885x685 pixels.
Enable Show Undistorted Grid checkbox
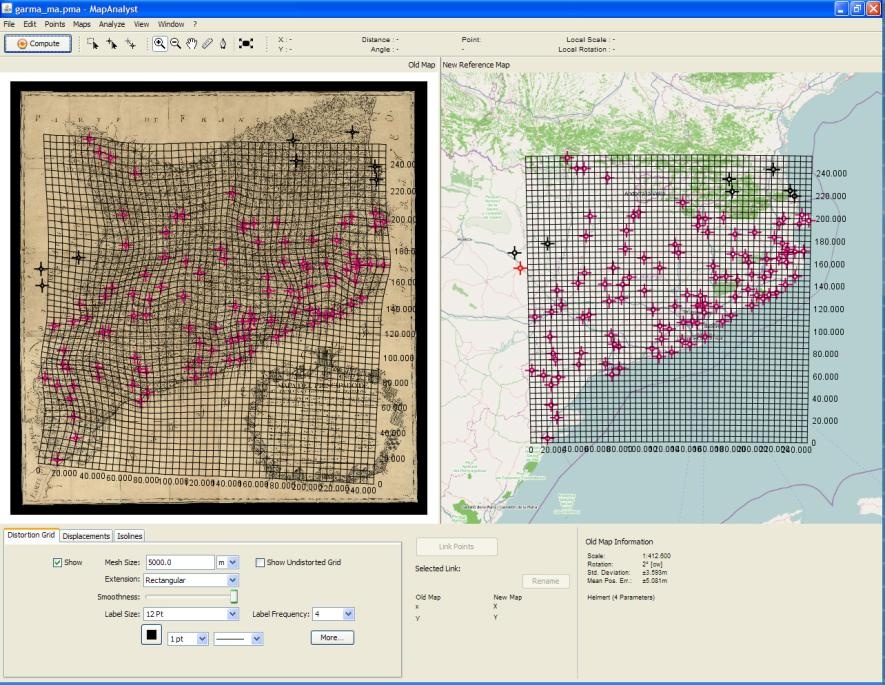click(260, 563)
